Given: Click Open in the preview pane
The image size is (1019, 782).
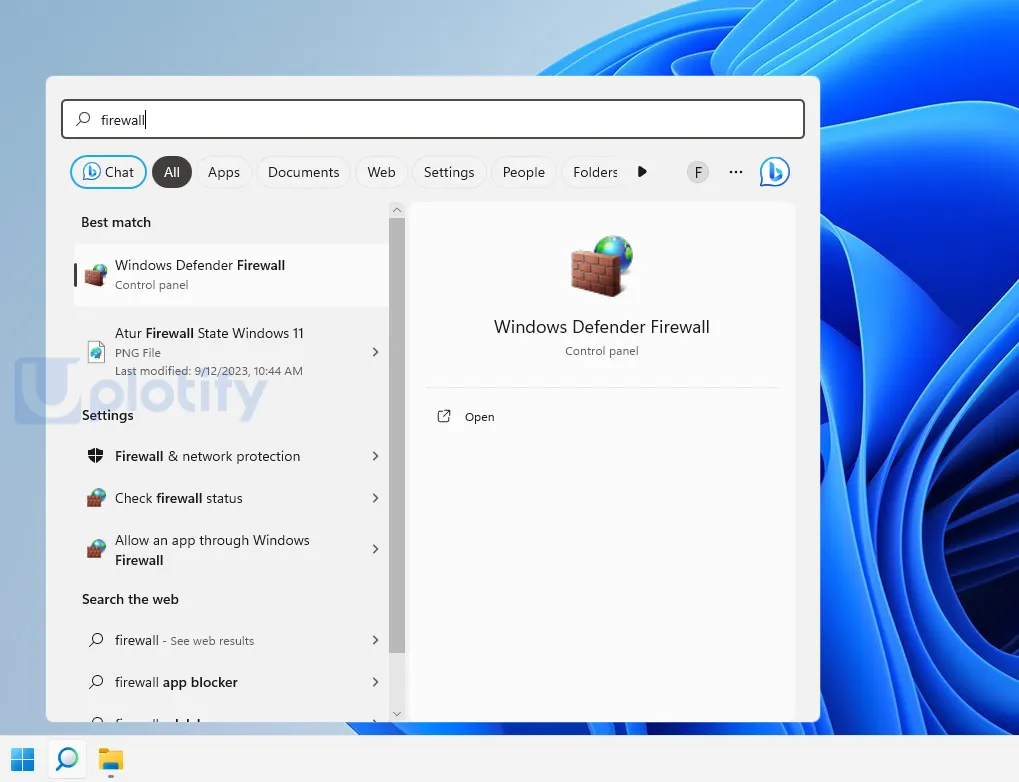Looking at the screenshot, I should (x=480, y=417).
